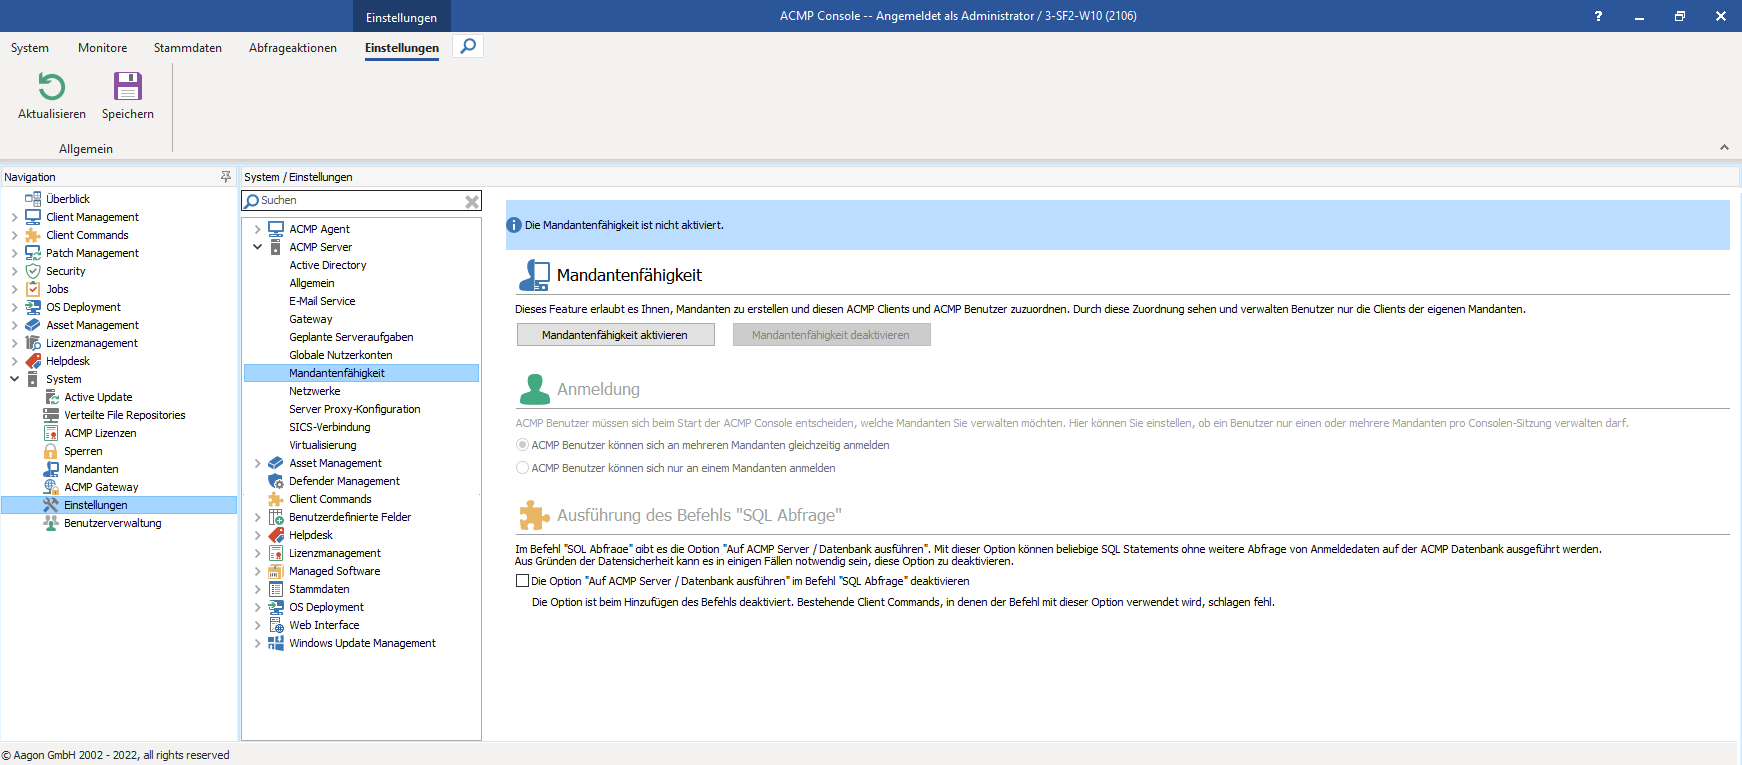Expand Lizenzmanagement in settings tree
This screenshot has height=765, width=1742.
click(257, 553)
